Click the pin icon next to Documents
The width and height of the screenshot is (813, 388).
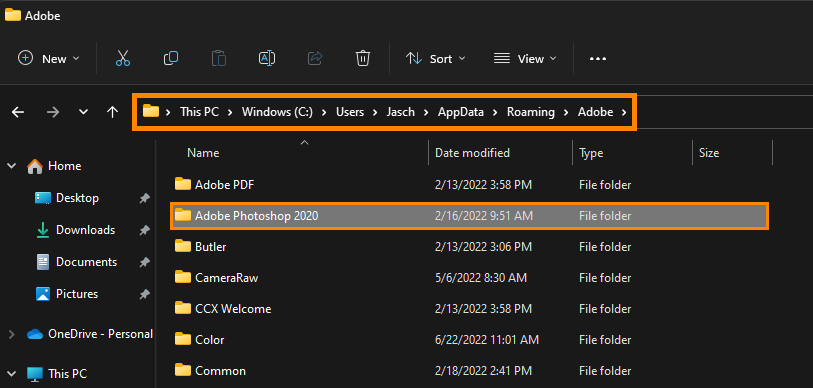coord(145,262)
